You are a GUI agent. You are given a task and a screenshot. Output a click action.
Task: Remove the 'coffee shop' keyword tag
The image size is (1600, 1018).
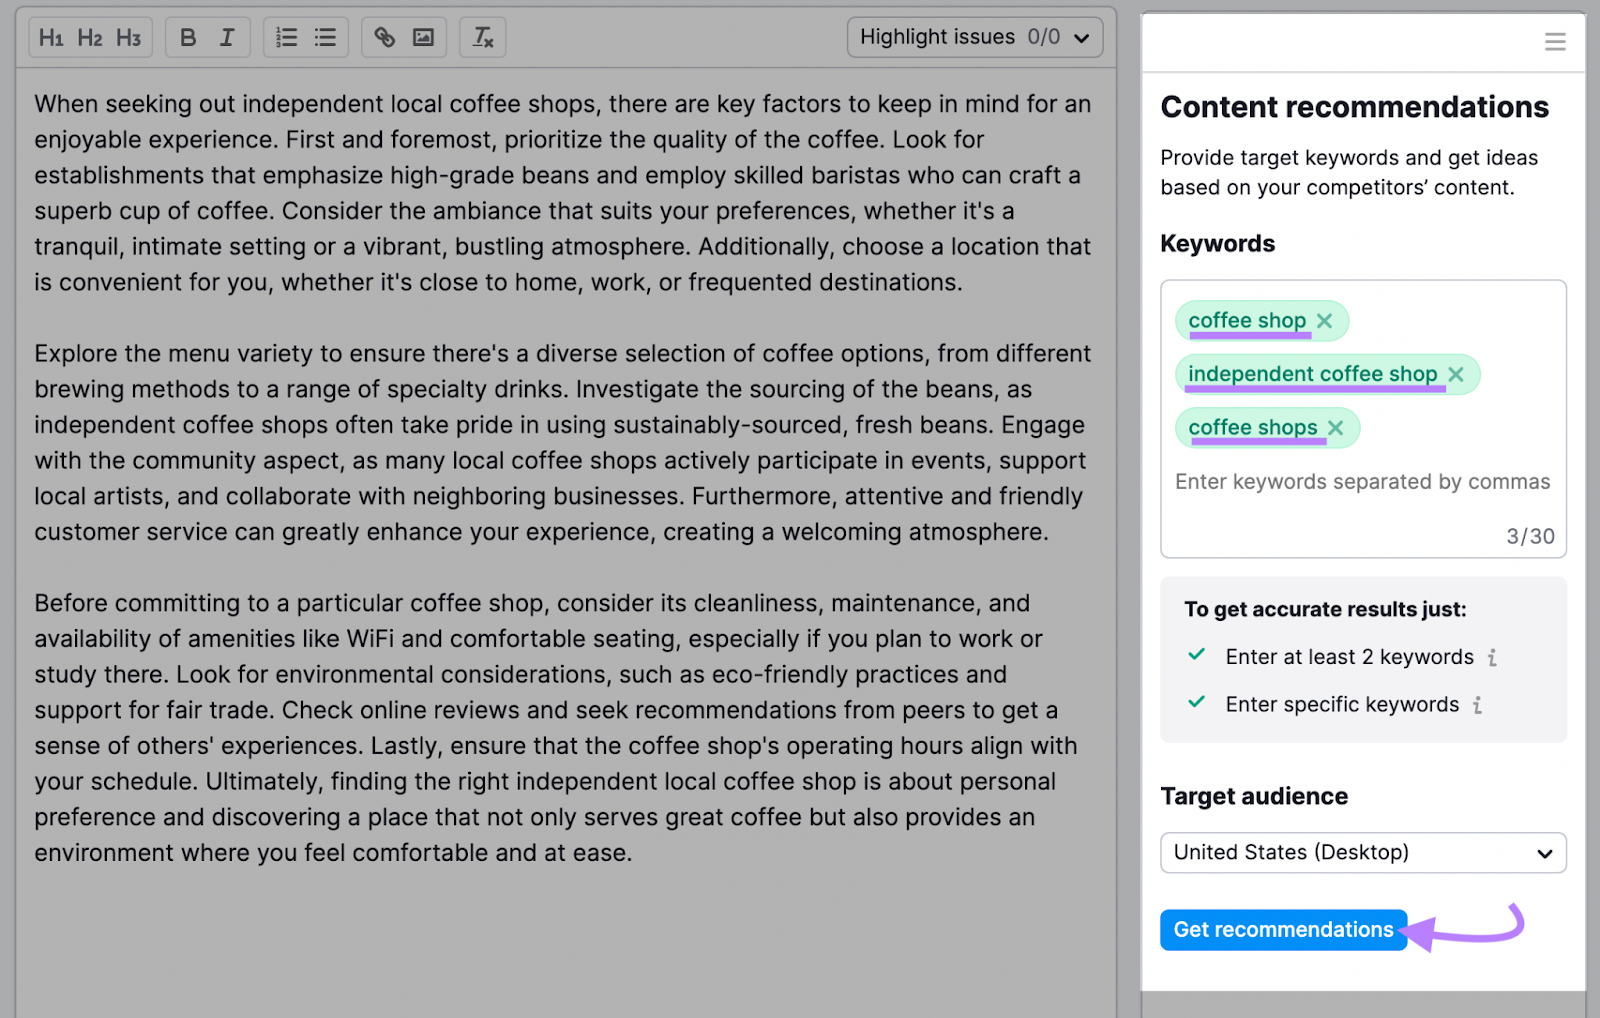coord(1325,321)
